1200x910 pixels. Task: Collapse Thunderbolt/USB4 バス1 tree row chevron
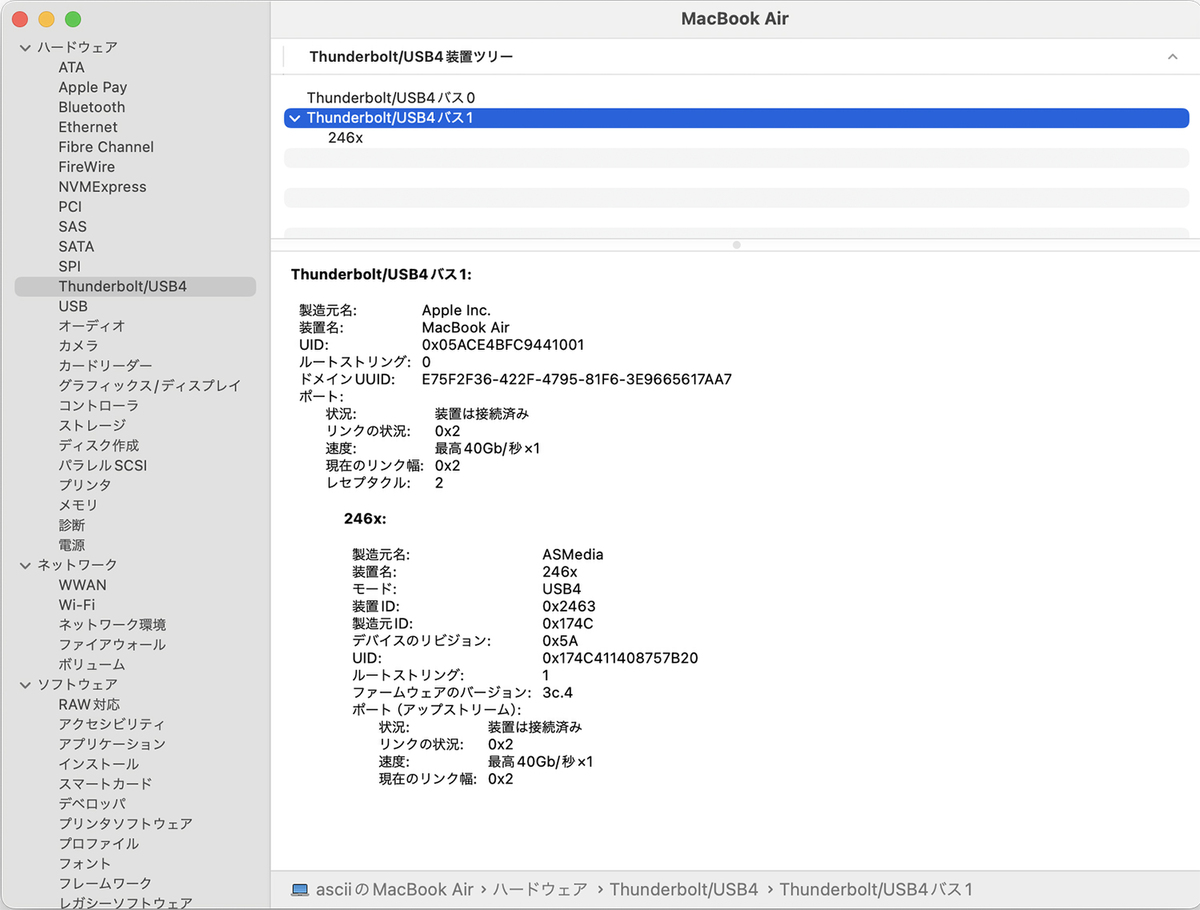tap(293, 118)
